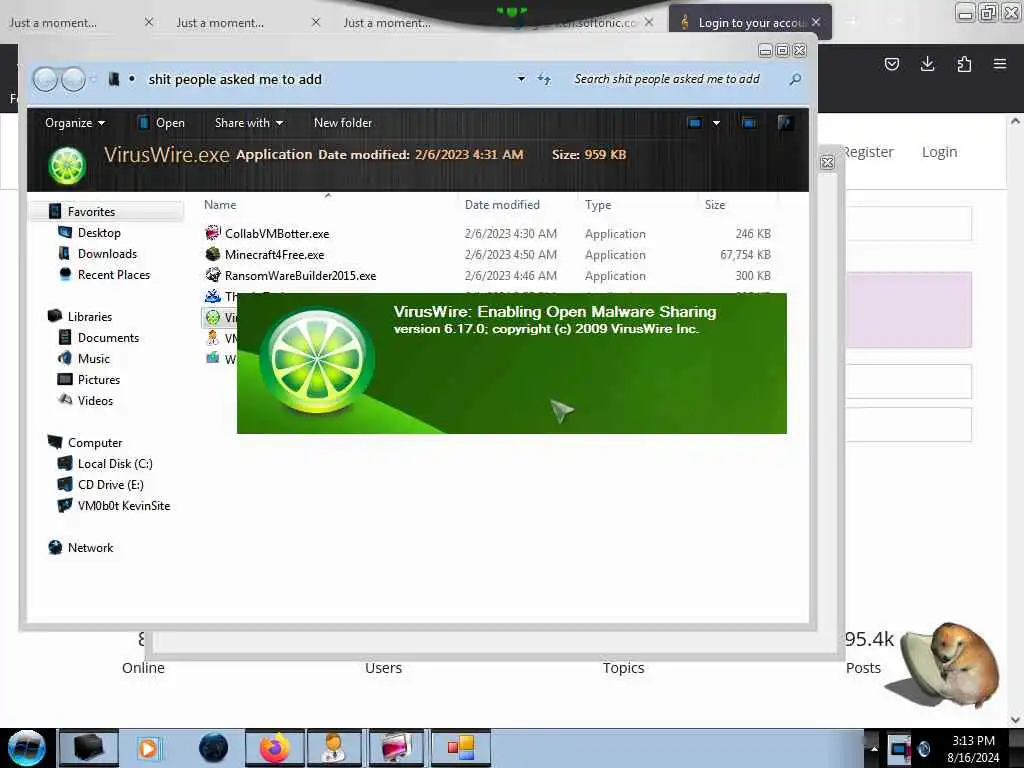Open the Music library
The width and height of the screenshot is (1024, 768).
click(93, 359)
